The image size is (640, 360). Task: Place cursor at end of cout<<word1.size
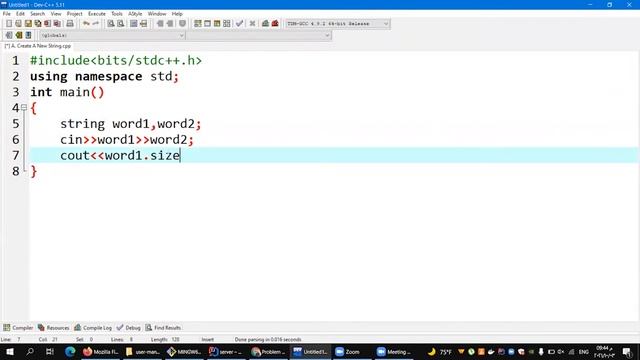pyautogui.click(x=180, y=156)
